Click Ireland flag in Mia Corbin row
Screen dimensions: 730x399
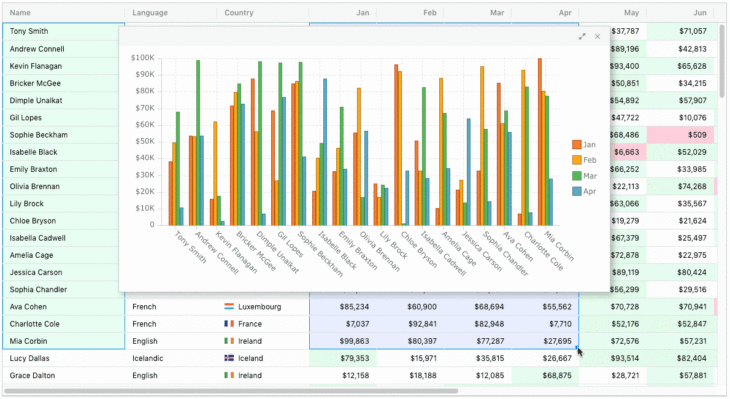click(x=229, y=341)
